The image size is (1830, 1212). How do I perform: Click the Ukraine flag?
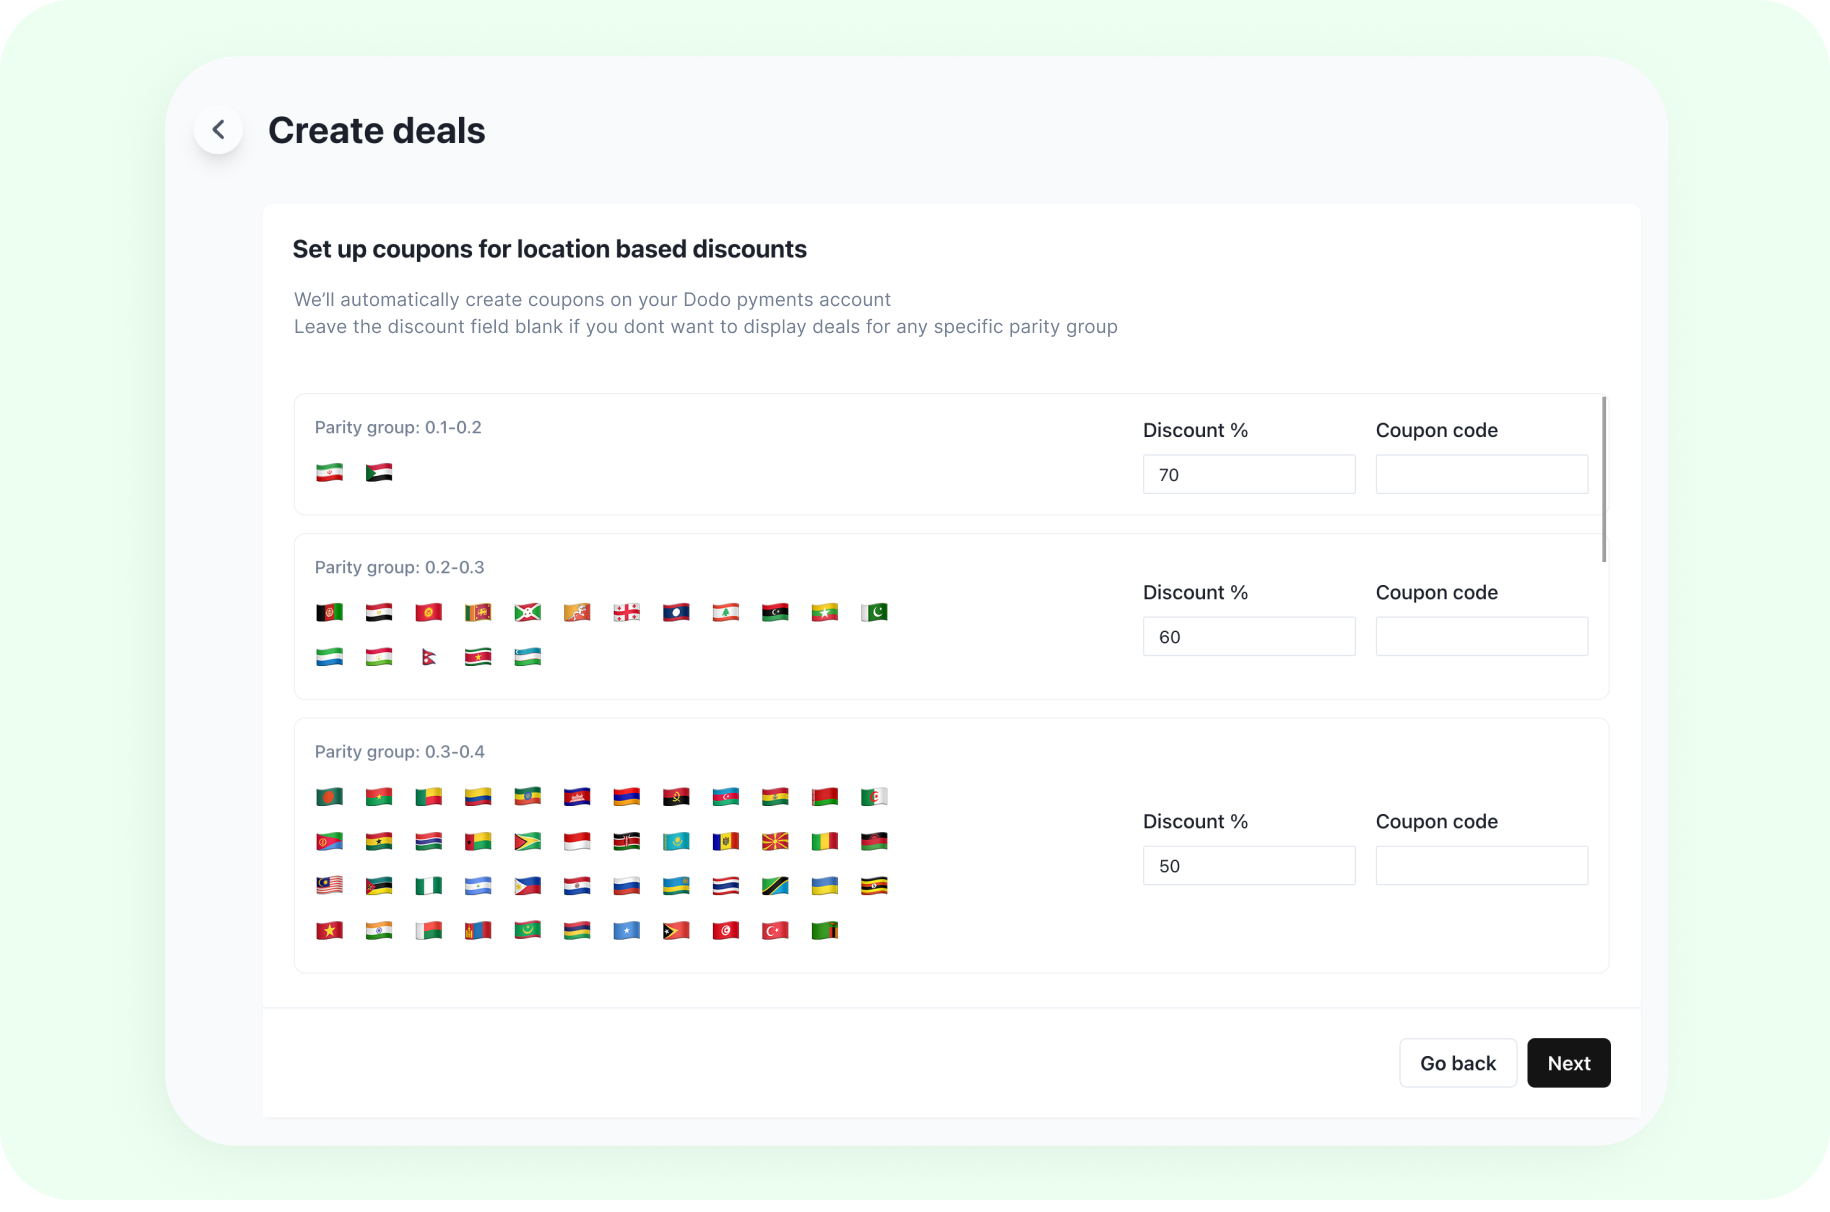(825, 886)
